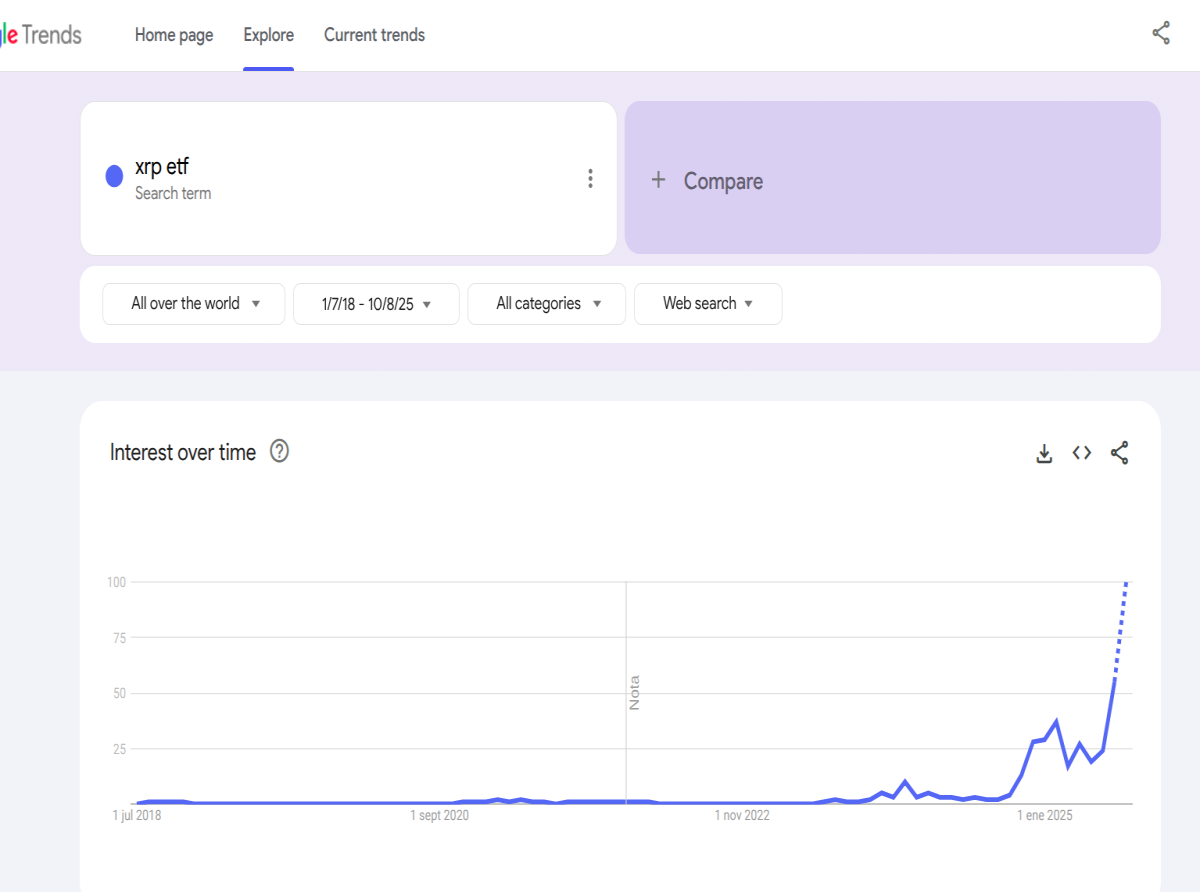Click the 75 value on the y-axis
Image resolution: width=1200 pixels, height=892 pixels.
(x=120, y=638)
